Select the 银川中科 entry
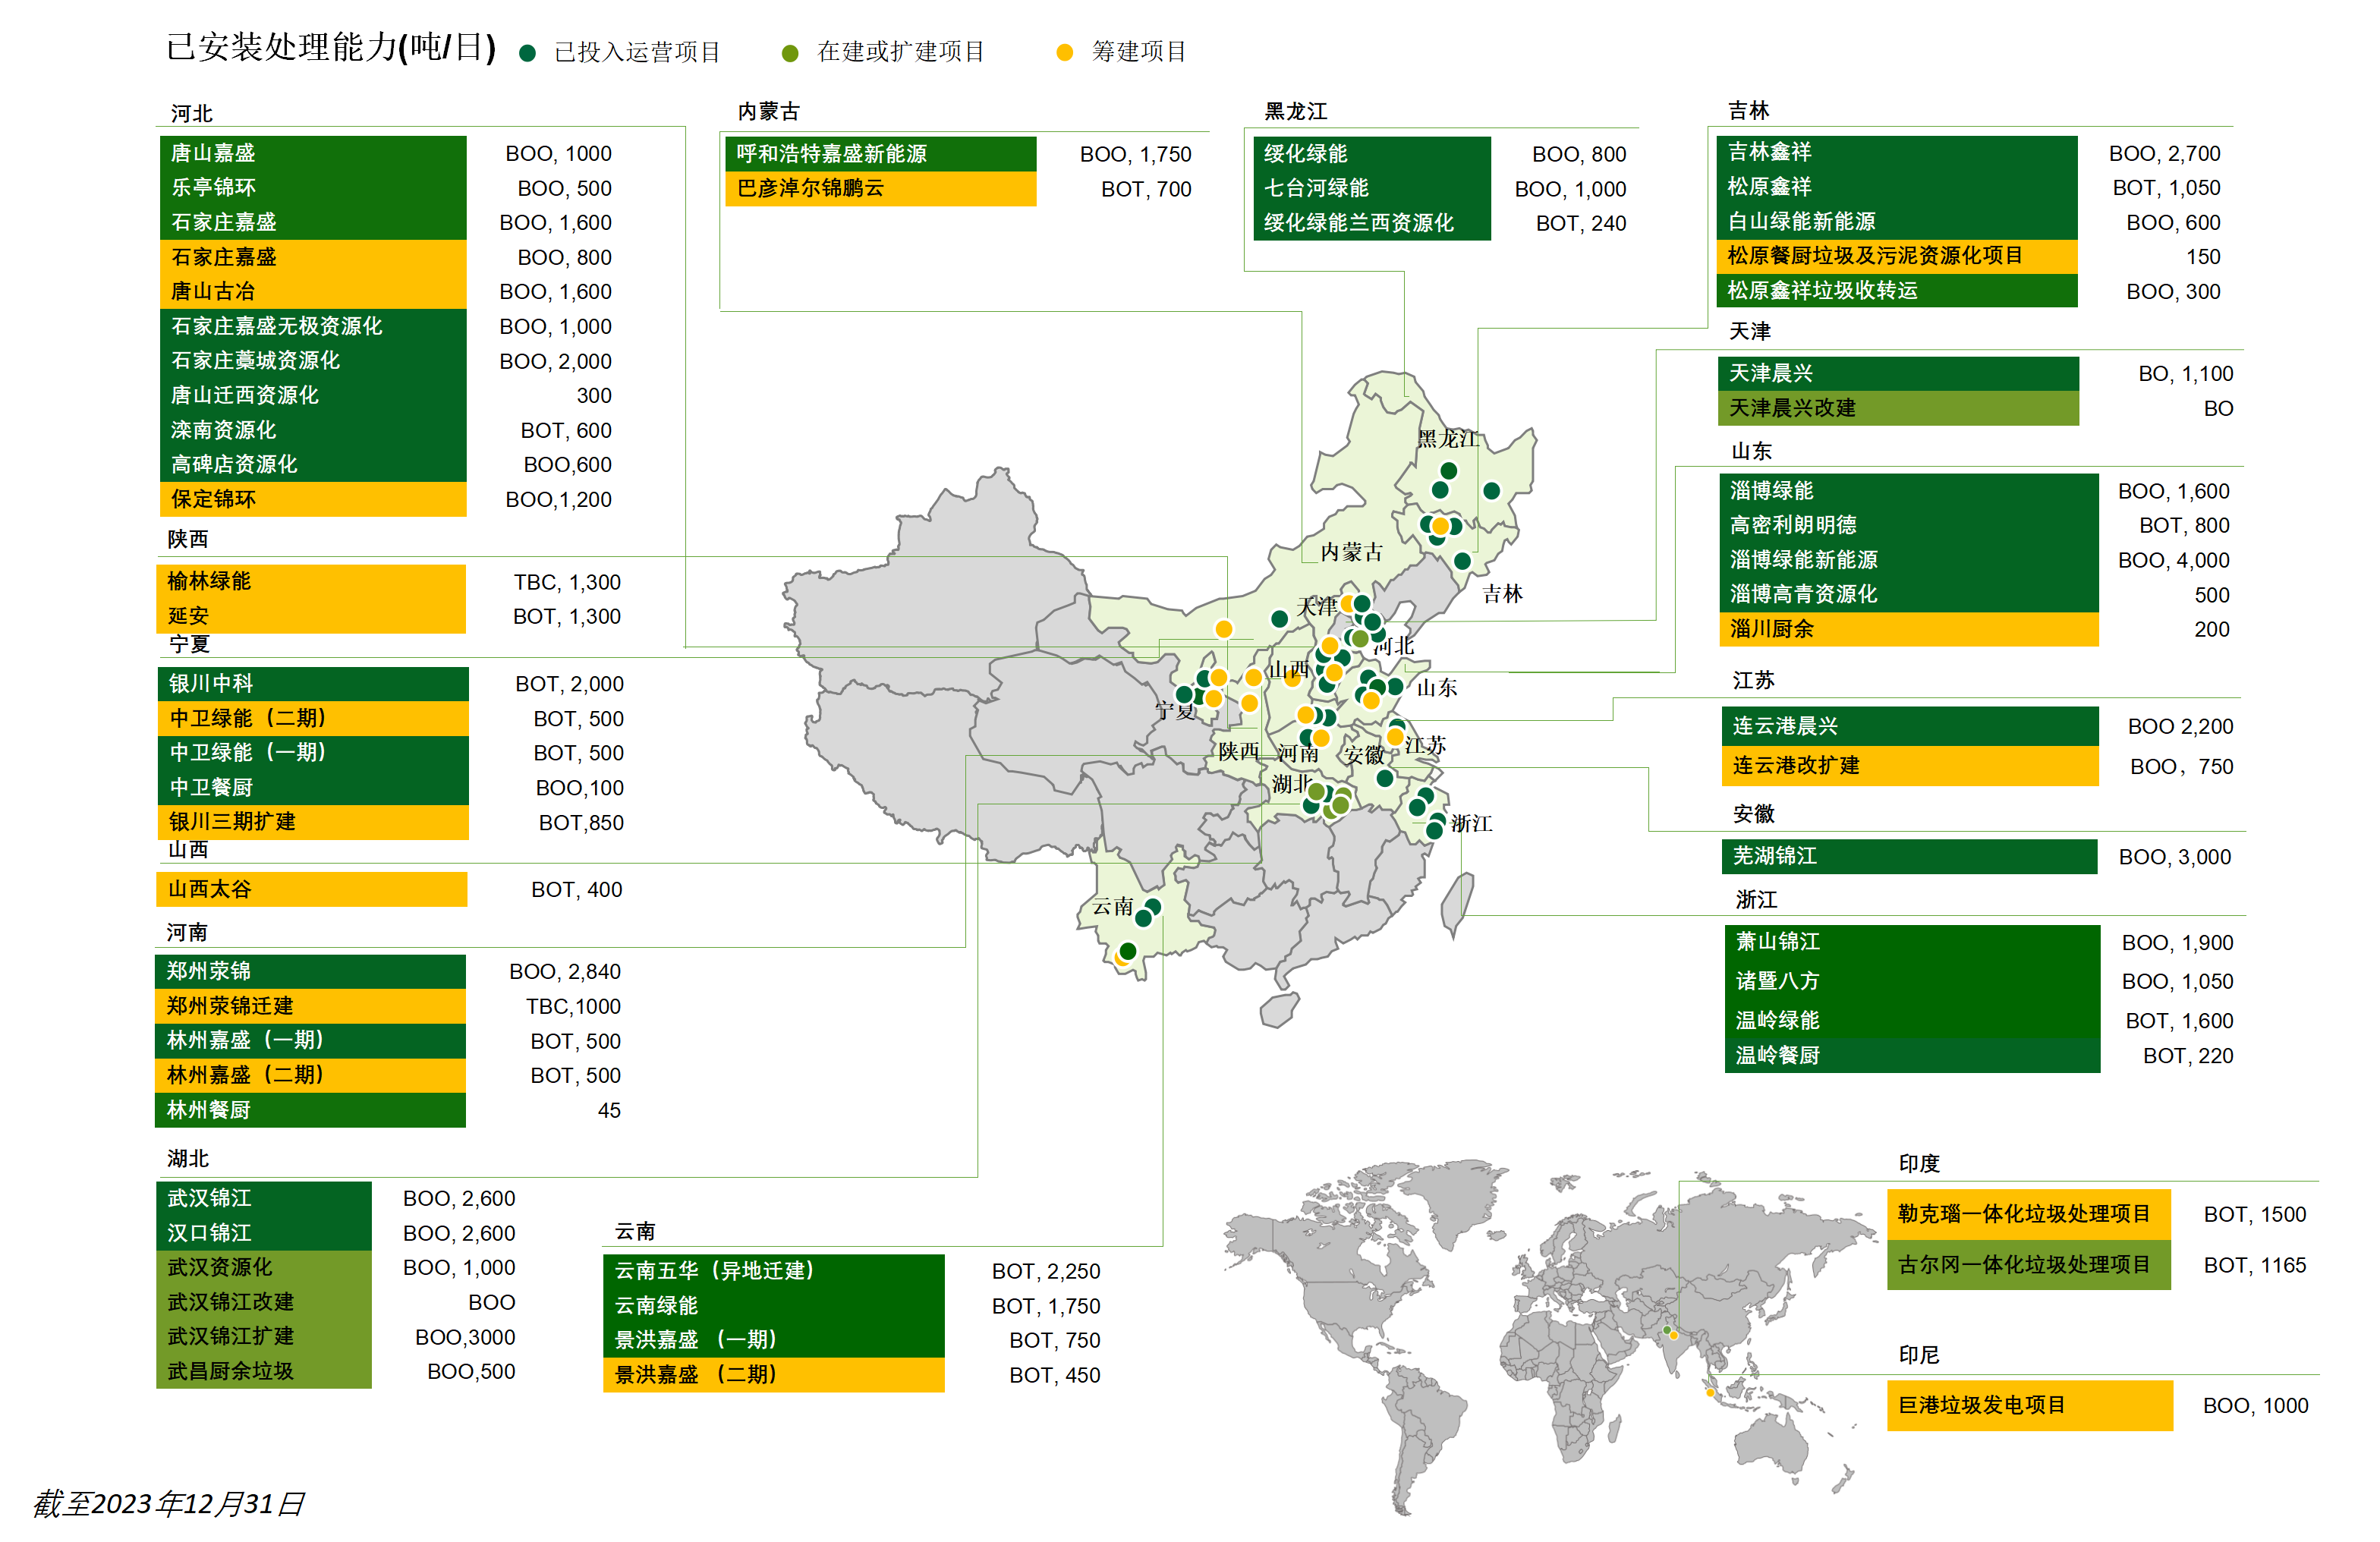Screen dimensions: 2380x1542 coord(313,684)
